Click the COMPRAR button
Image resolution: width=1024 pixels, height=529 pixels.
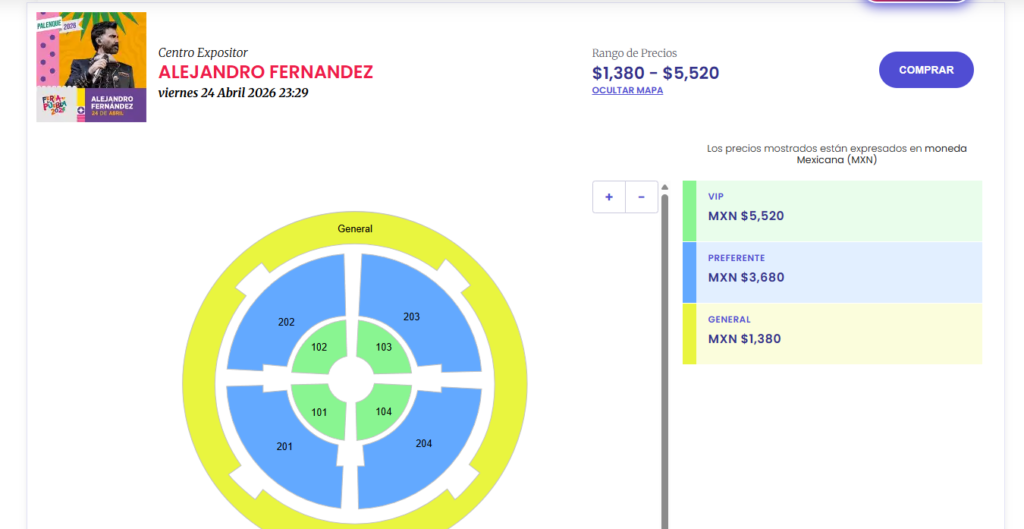pos(926,70)
